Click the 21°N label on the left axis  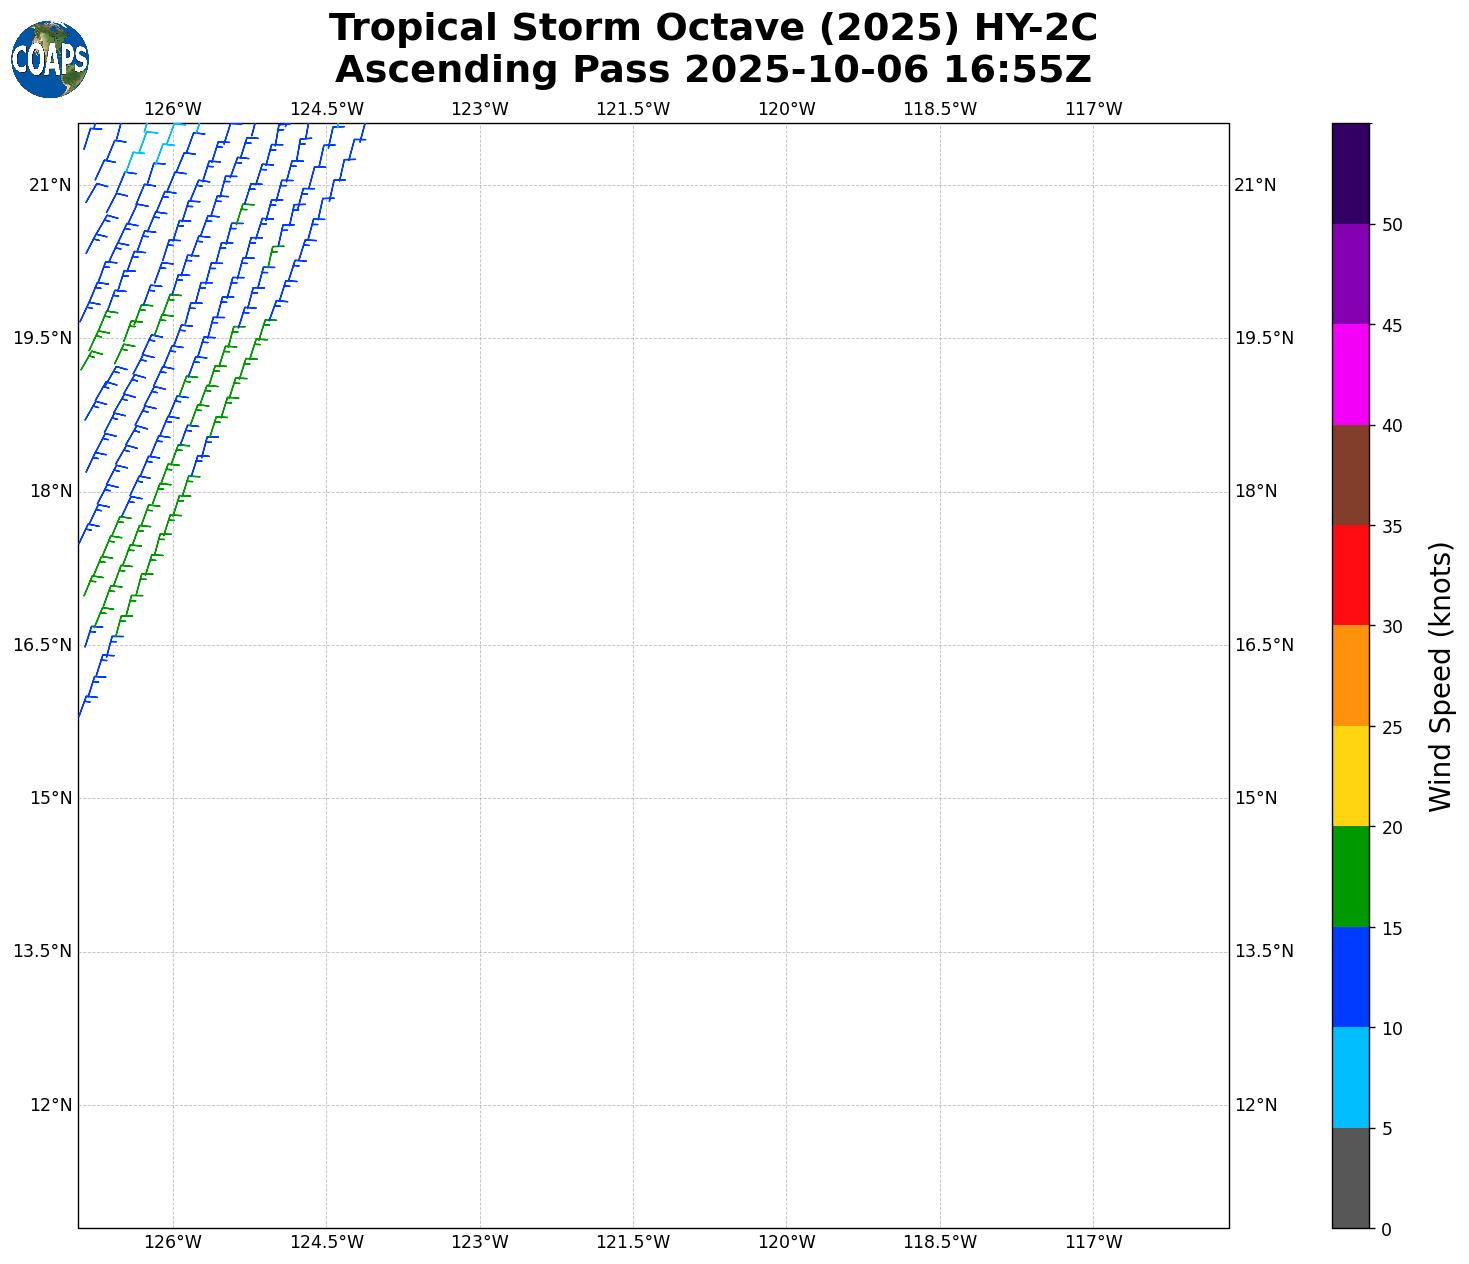(50, 185)
